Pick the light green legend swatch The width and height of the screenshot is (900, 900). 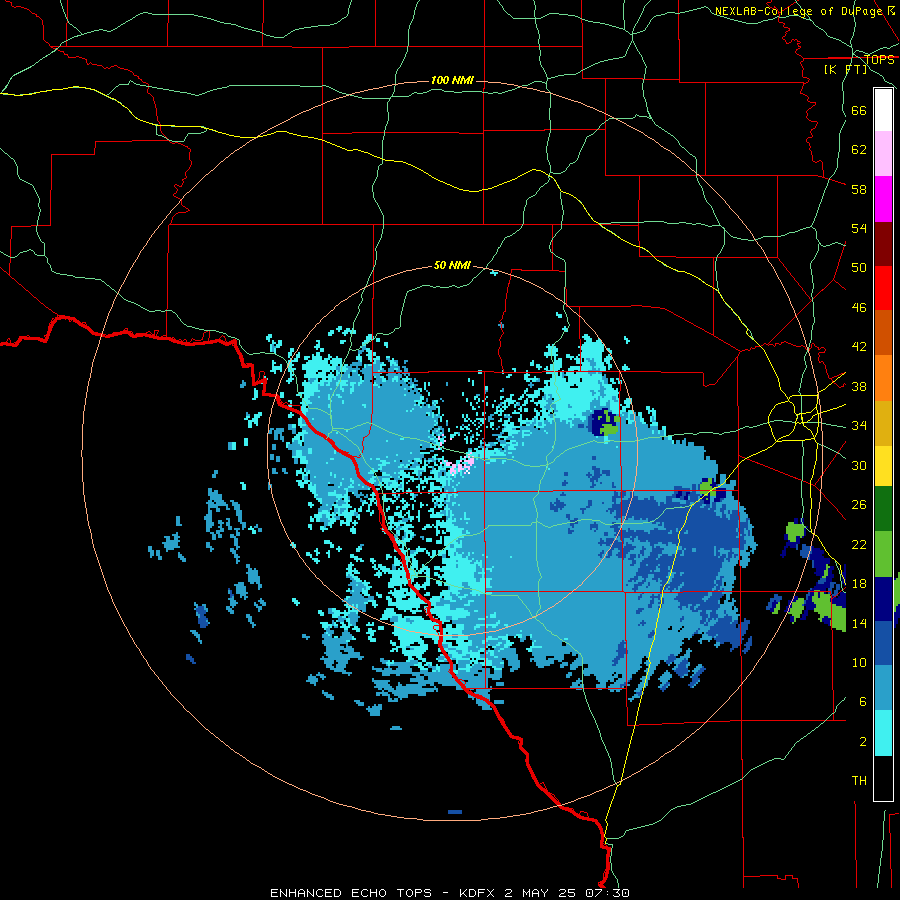[883, 554]
